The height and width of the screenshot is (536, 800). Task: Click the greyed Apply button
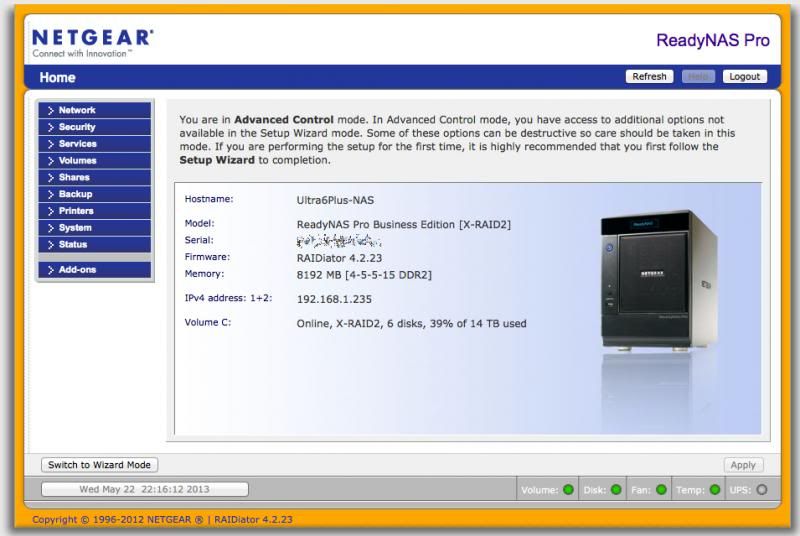click(743, 465)
